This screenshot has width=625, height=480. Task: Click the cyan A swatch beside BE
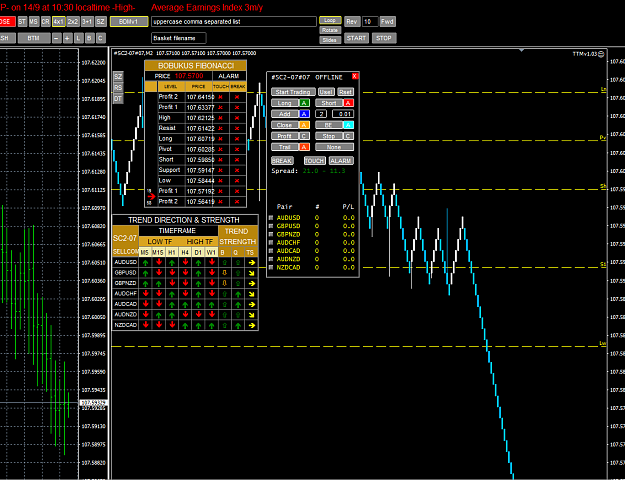pyautogui.click(x=348, y=125)
